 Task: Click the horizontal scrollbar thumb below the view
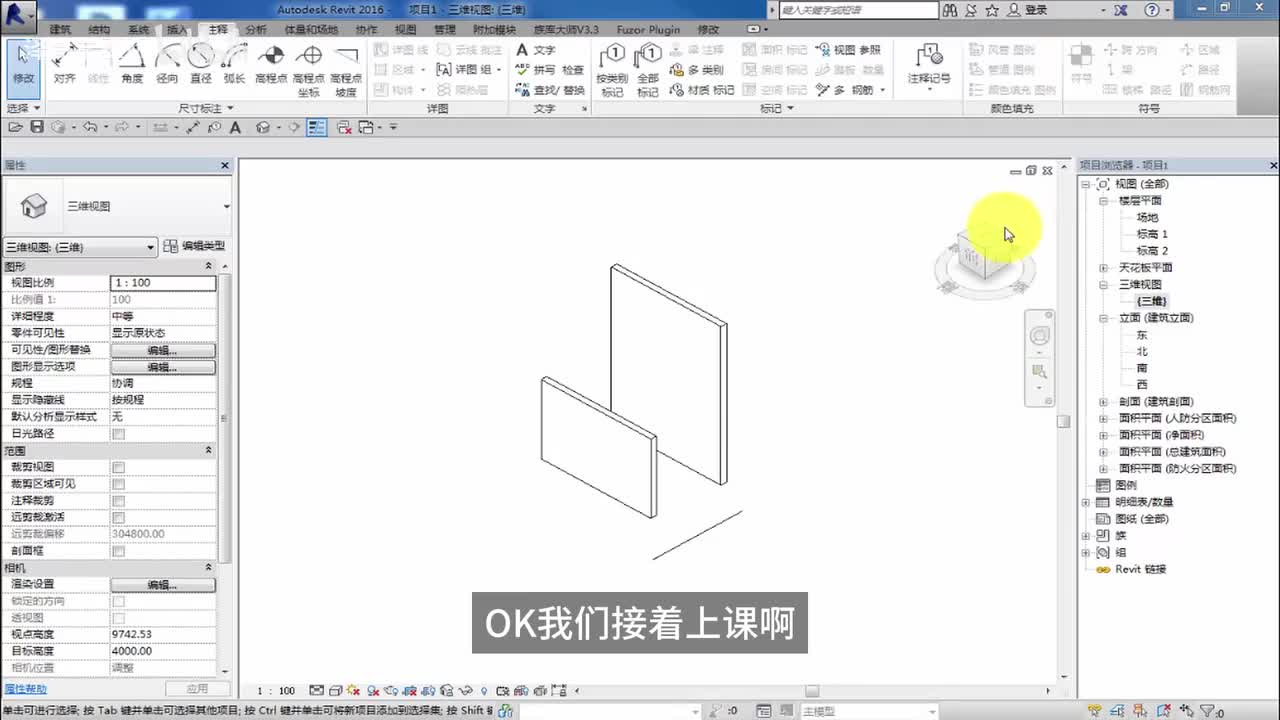point(812,691)
